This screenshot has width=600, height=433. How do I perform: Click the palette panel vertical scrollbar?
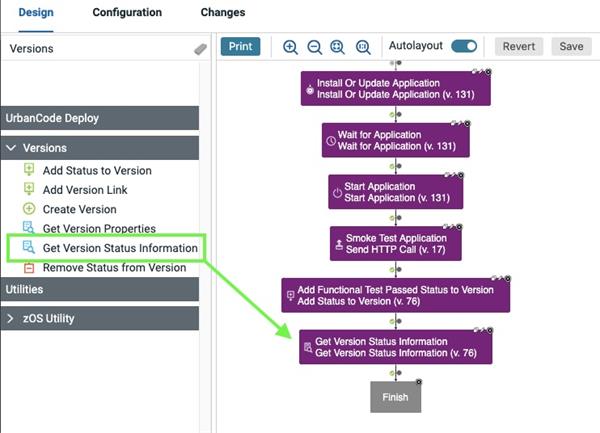(x=205, y=245)
